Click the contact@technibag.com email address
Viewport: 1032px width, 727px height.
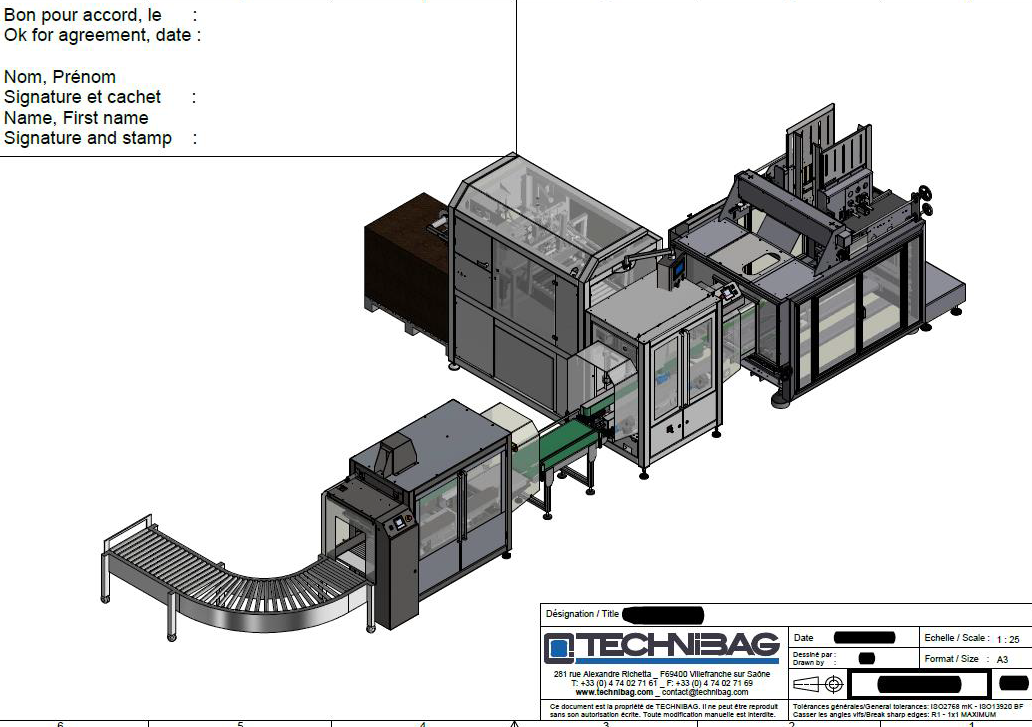706,692
